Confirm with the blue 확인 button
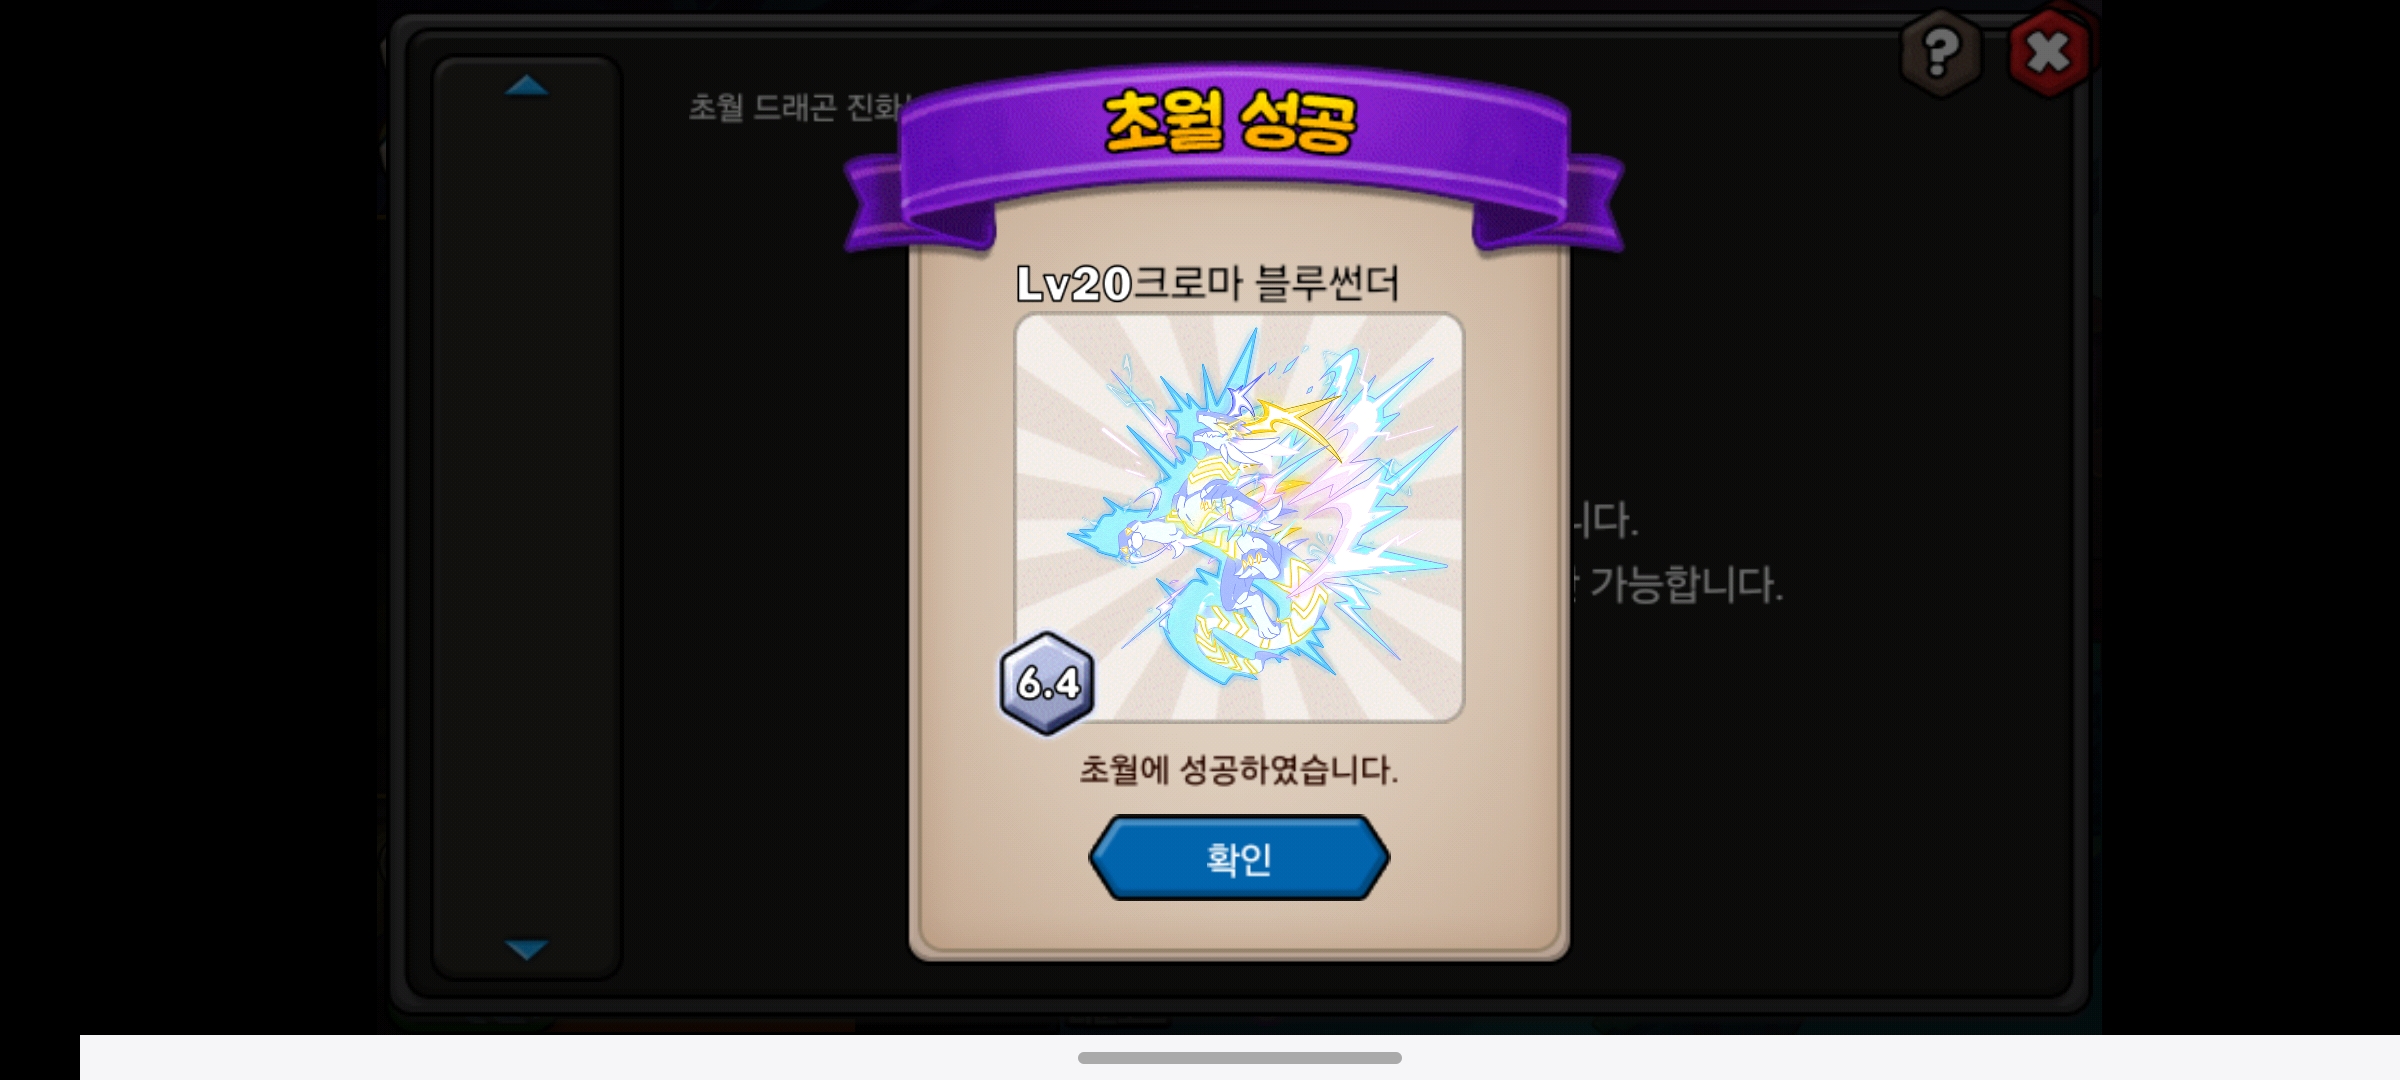Image resolution: width=2400 pixels, height=1080 pixels. click(x=1239, y=858)
